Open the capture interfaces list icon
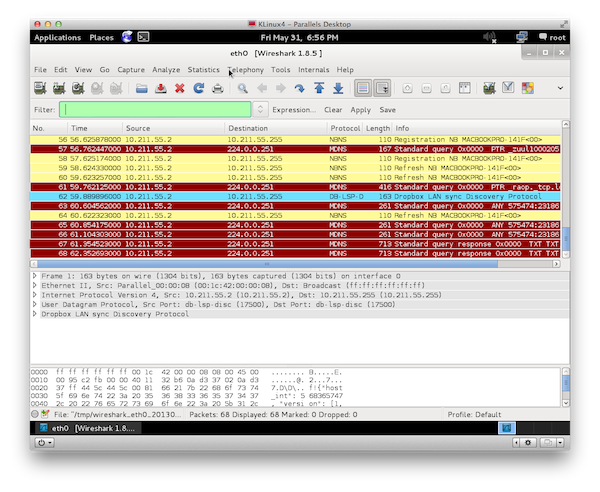Image resolution: width=600 pixels, height=492 pixels. coord(40,88)
